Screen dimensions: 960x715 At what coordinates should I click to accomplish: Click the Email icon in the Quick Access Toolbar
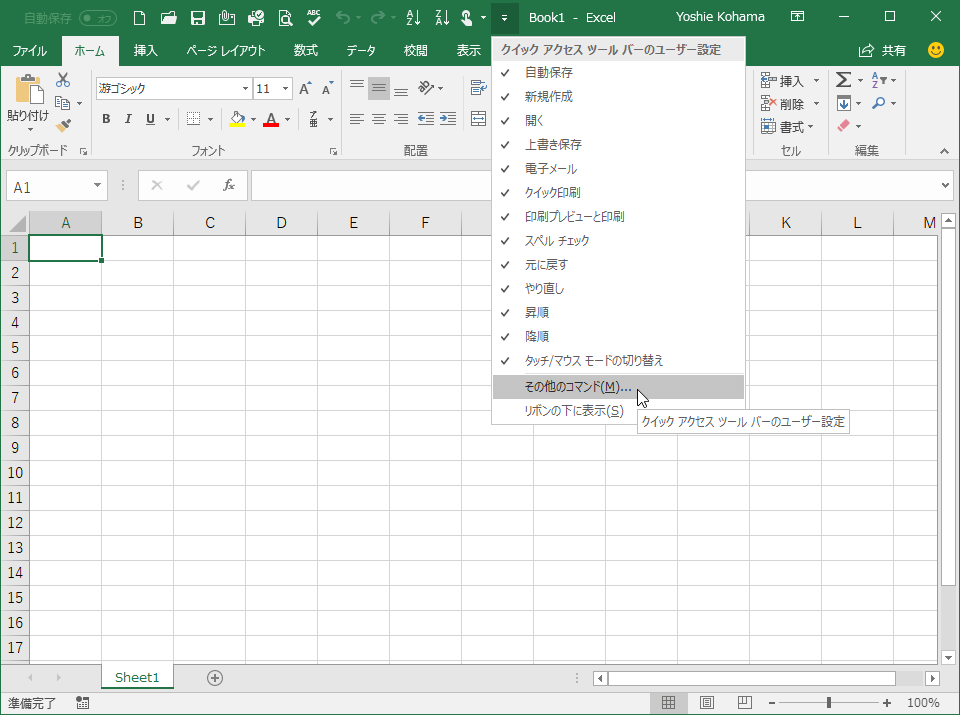click(x=227, y=18)
